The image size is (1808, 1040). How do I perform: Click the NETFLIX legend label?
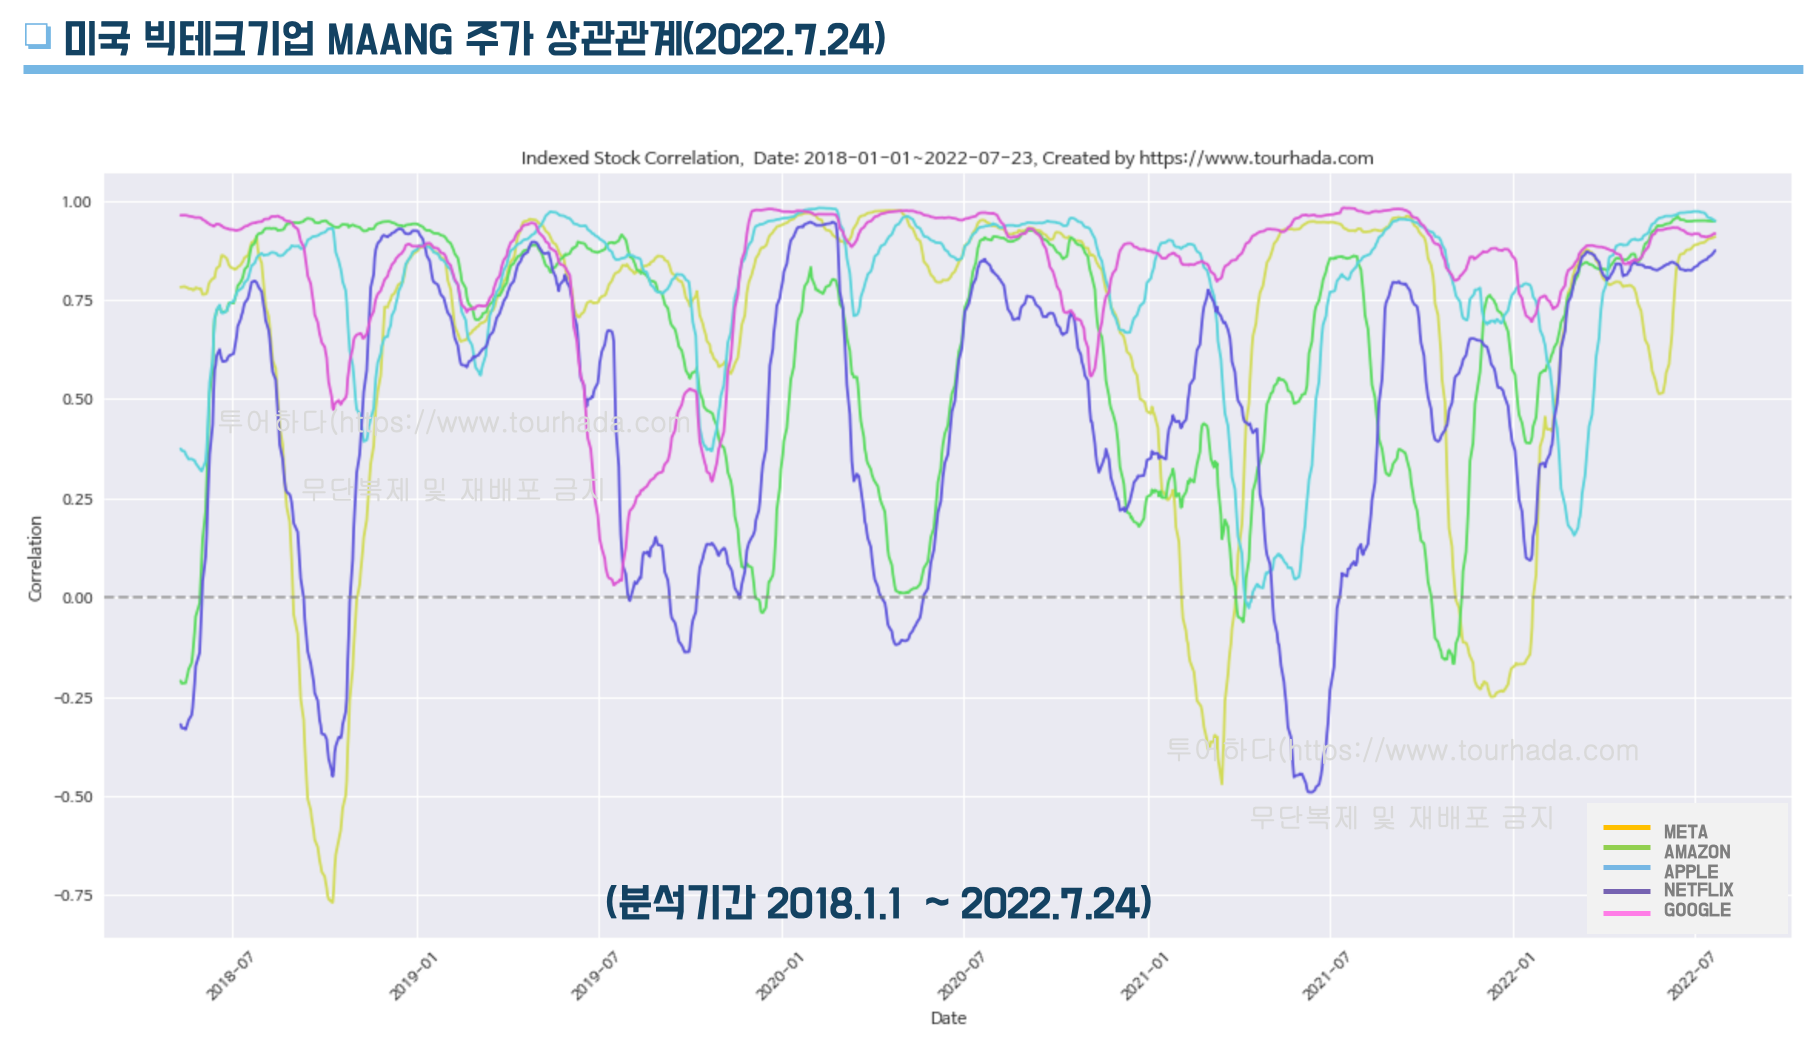pos(1698,890)
